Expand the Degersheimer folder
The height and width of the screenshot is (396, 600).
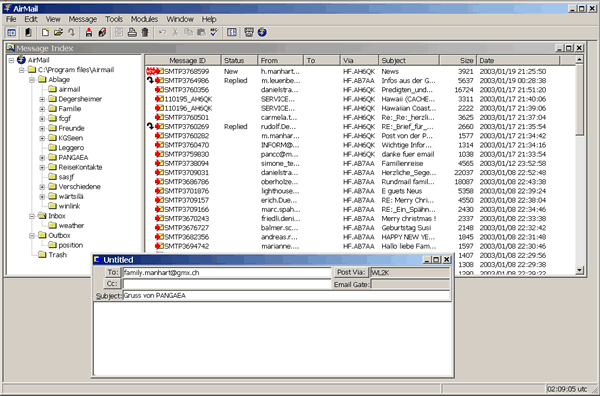click(42, 99)
